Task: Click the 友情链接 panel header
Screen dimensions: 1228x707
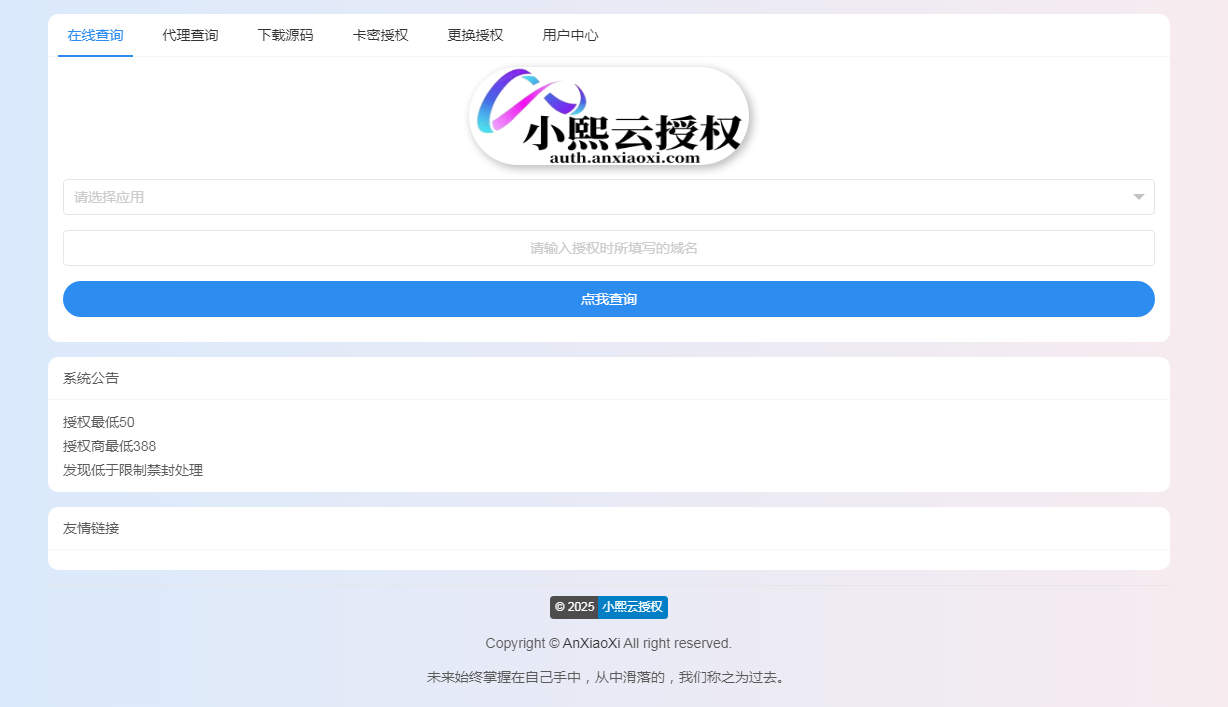Action: (609, 528)
